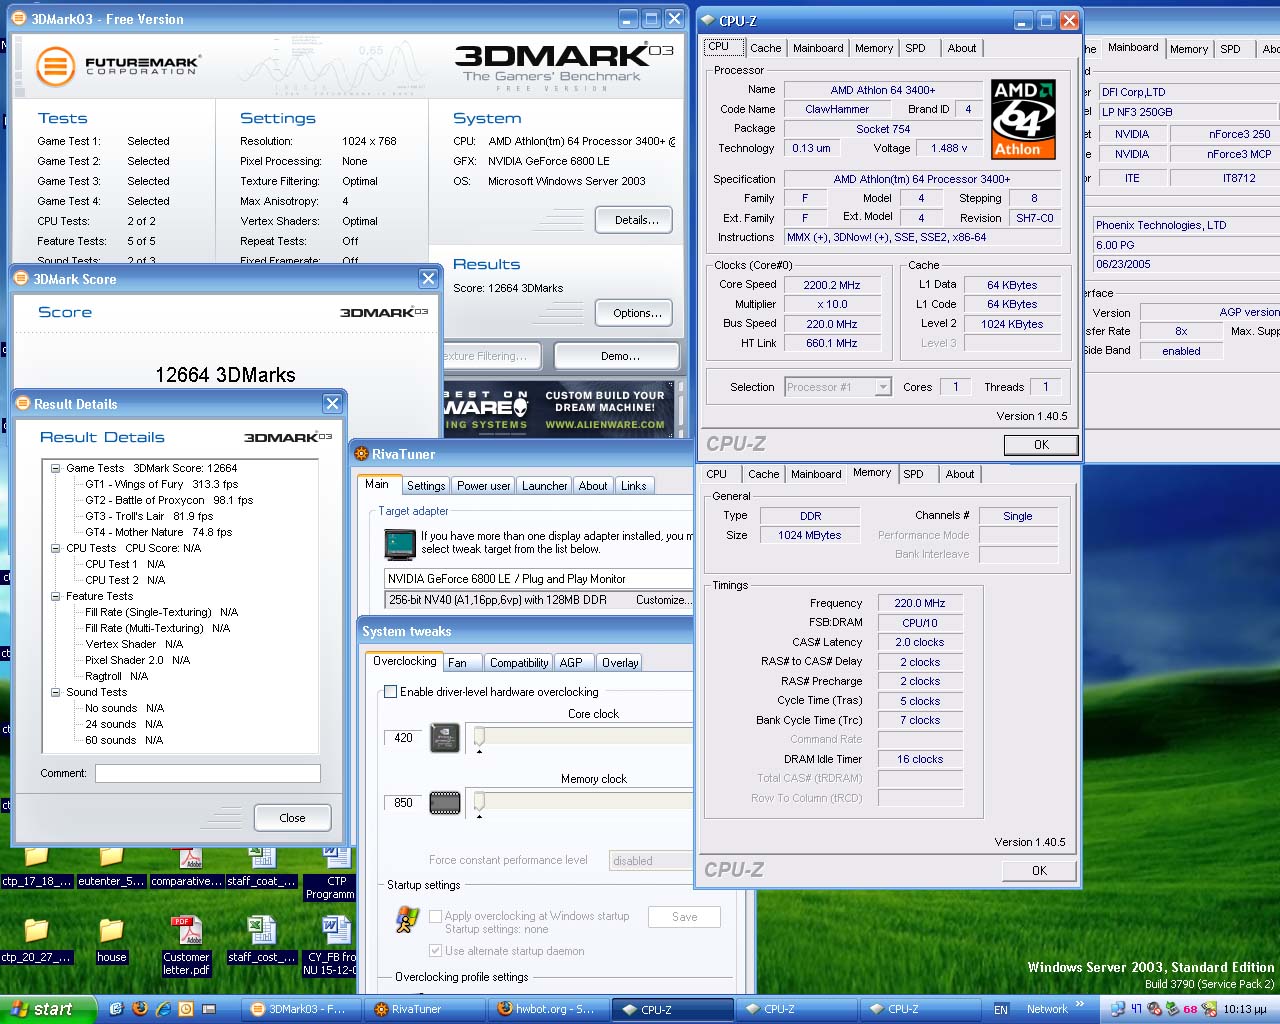Click the 3DMark03 alienware banner ad

558,409
